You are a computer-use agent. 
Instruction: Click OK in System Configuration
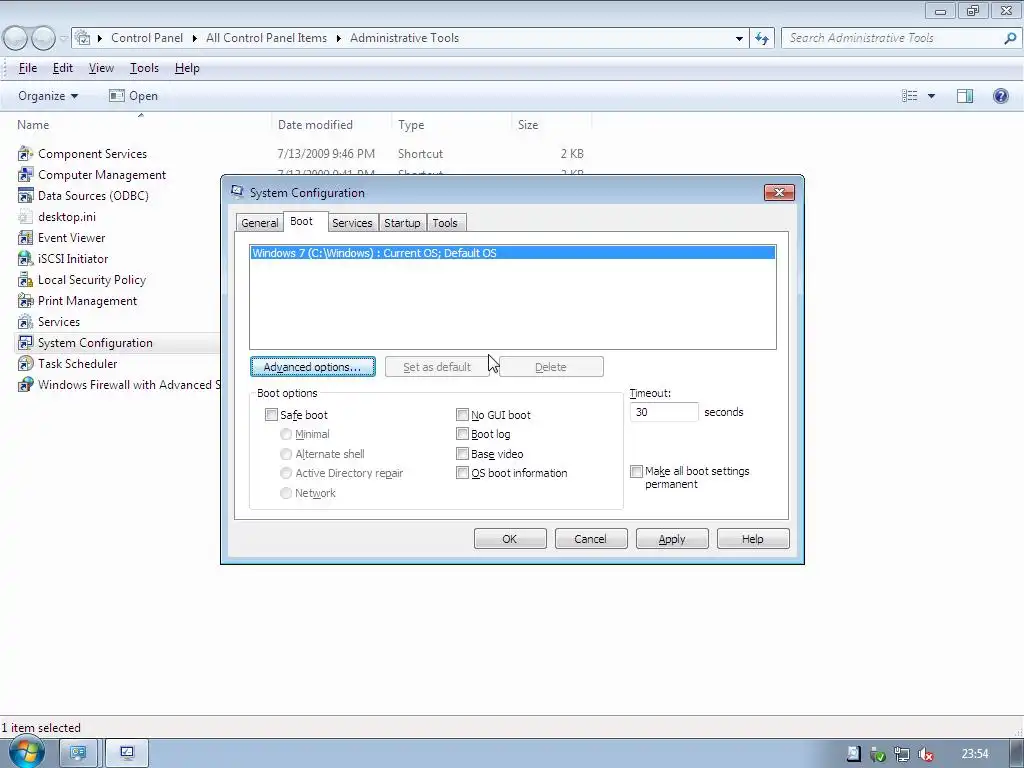click(x=510, y=539)
